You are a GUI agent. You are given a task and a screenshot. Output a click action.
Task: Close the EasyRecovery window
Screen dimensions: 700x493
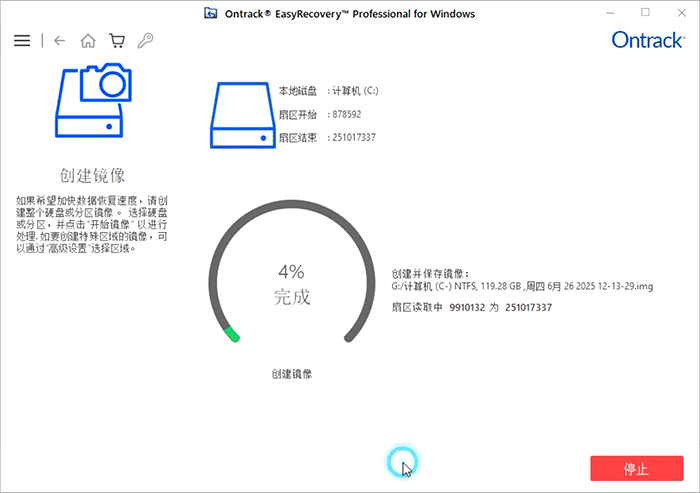pyautogui.click(x=682, y=13)
